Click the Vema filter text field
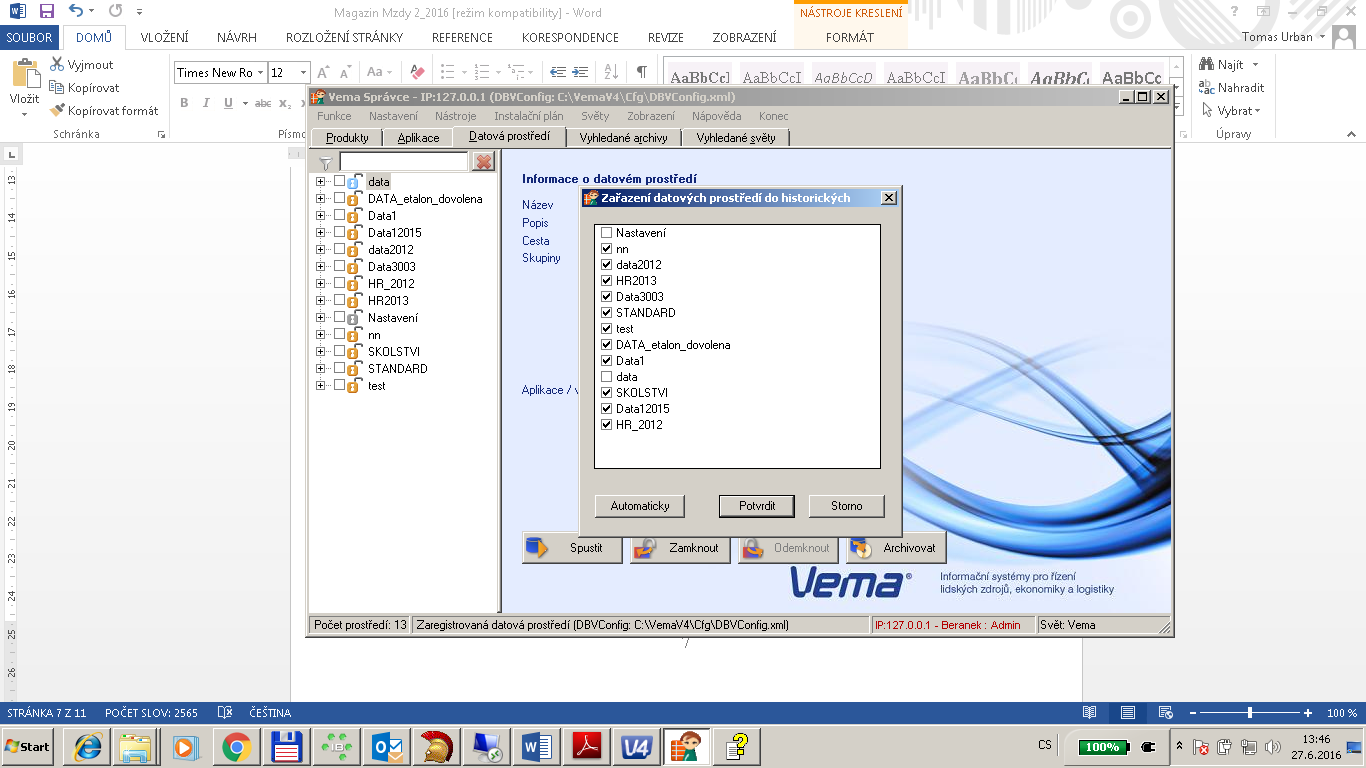 click(404, 162)
